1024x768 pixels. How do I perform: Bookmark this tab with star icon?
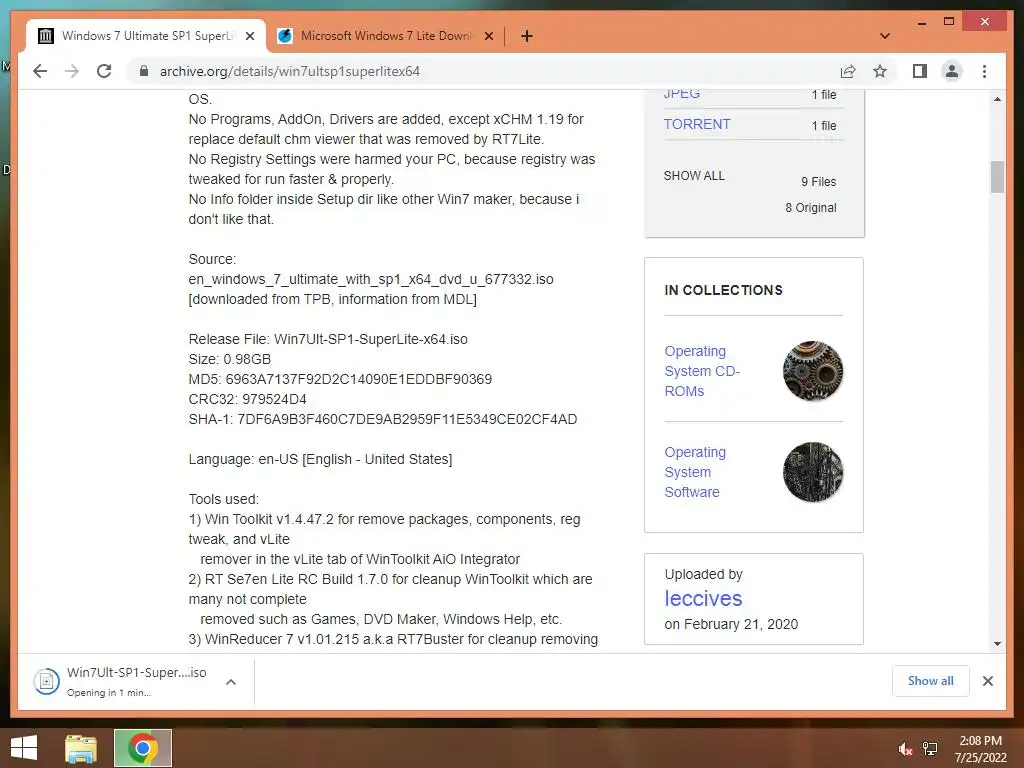(x=880, y=71)
